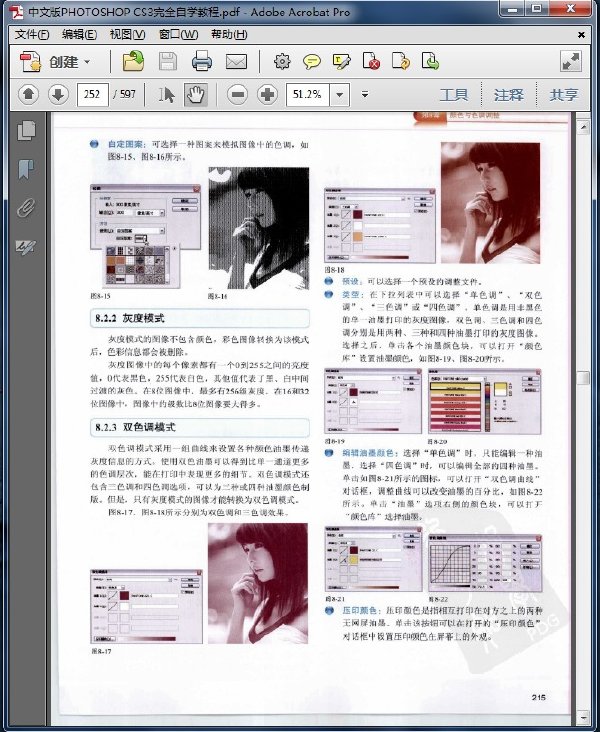Show bookmarks panel icon
600x732 pixels.
tap(27, 169)
